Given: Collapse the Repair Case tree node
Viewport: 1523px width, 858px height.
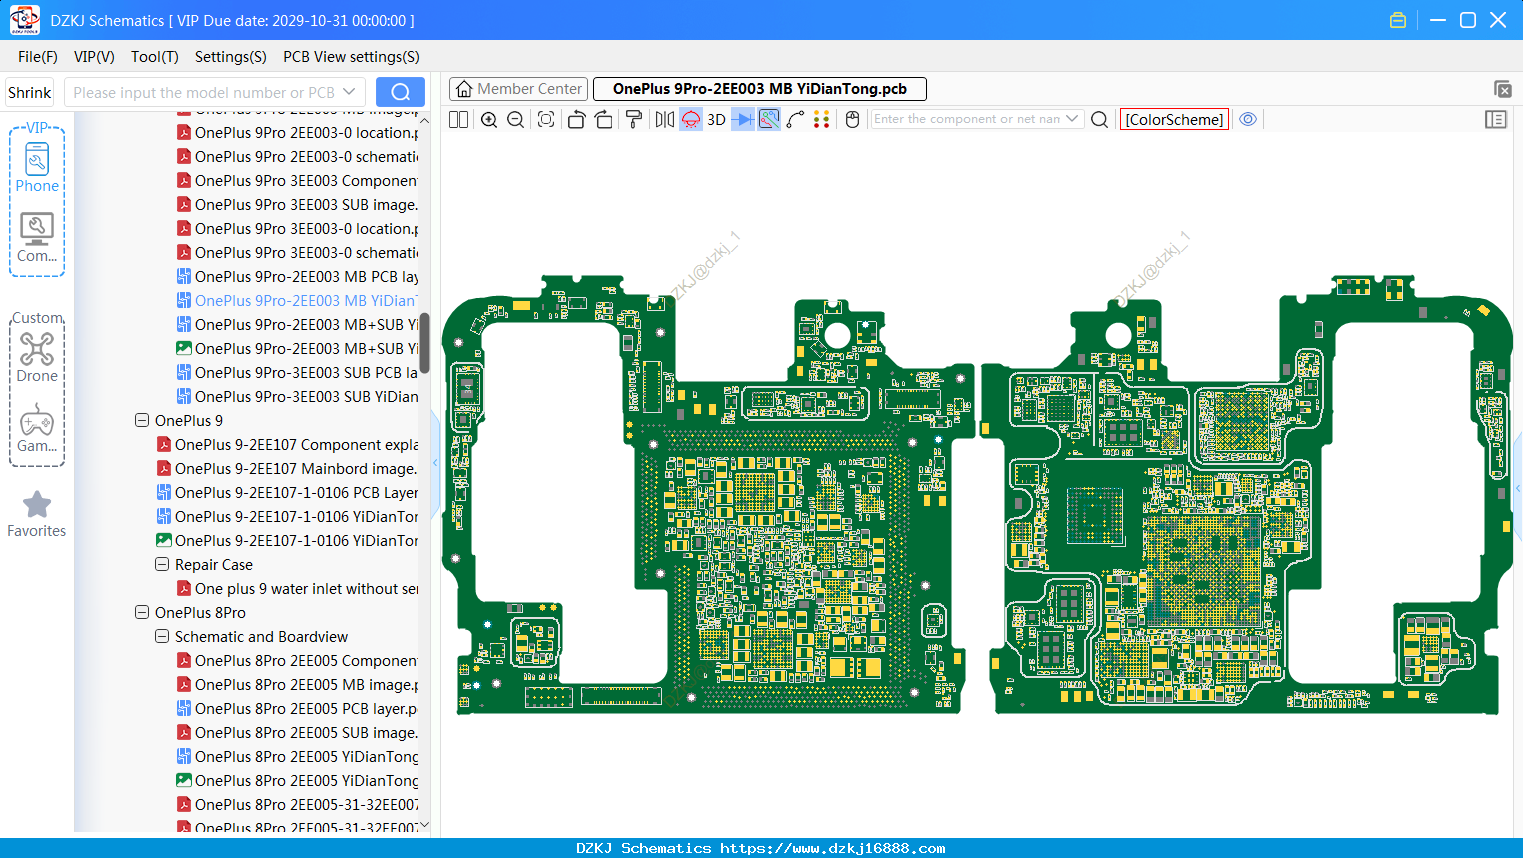Looking at the screenshot, I should (162, 565).
